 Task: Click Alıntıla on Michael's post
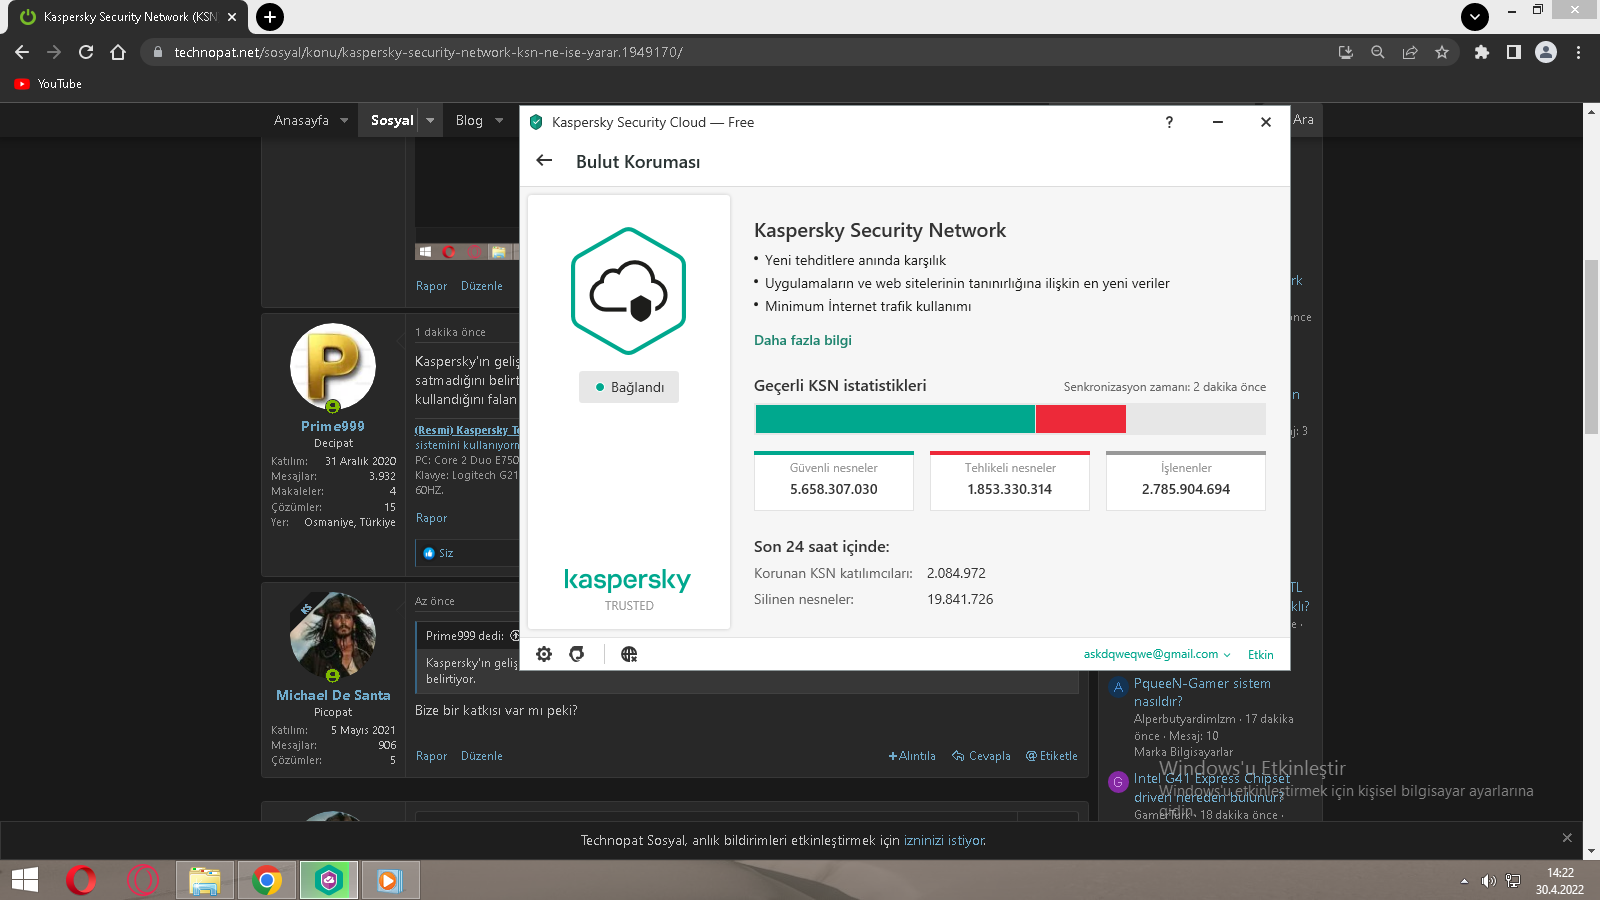[x=912, y=756]
